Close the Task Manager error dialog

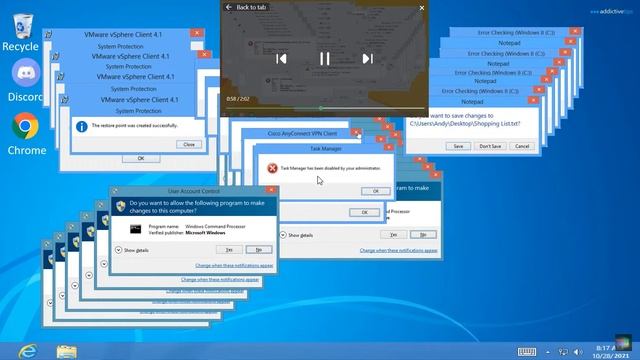(388, 147)
